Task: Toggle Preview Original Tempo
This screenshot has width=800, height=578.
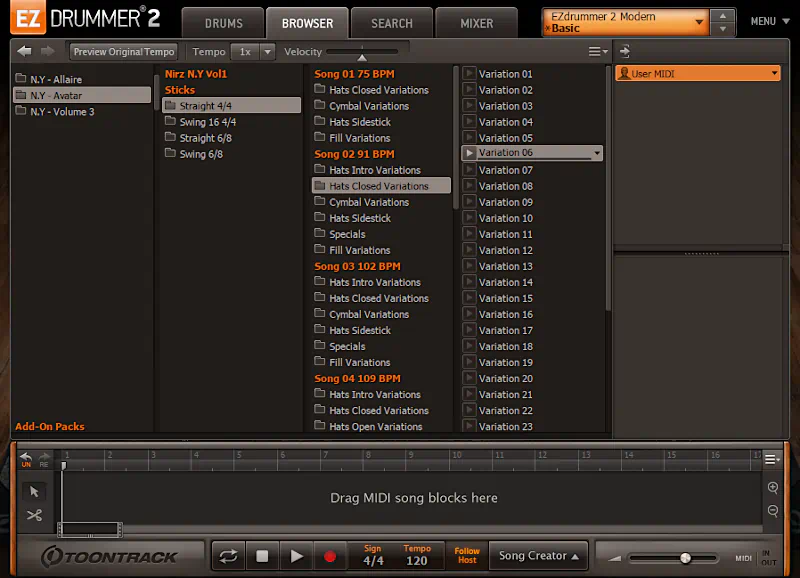Action: click(124, 52)
